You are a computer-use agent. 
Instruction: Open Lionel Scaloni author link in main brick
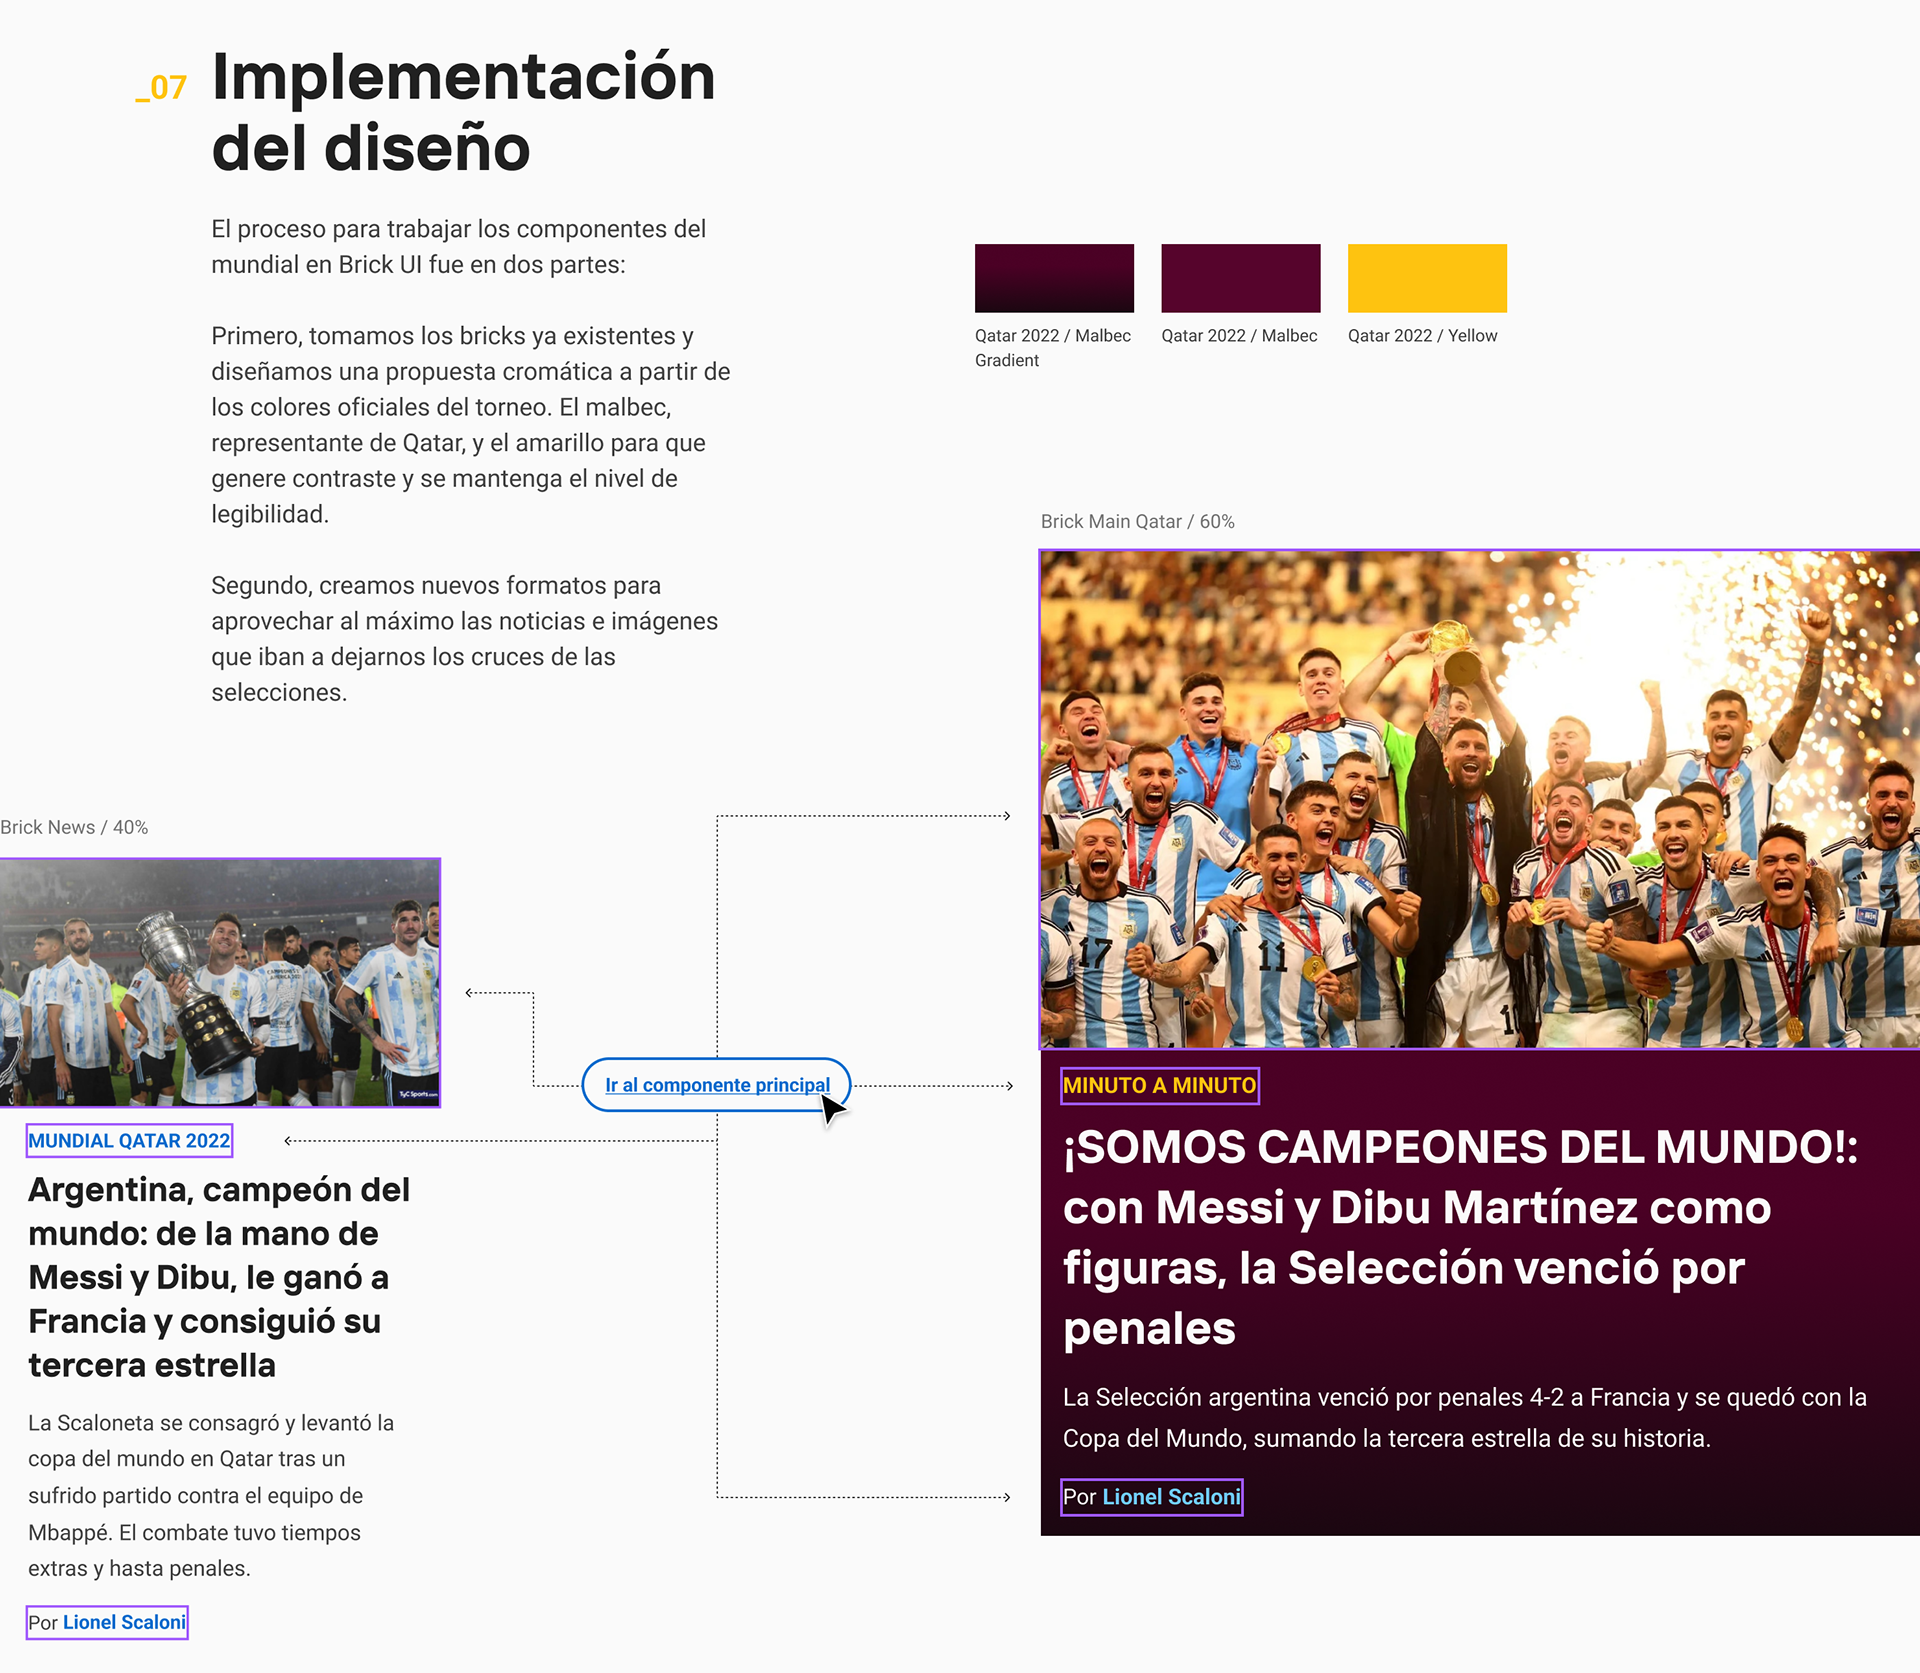click(x=1171, y=1497)
